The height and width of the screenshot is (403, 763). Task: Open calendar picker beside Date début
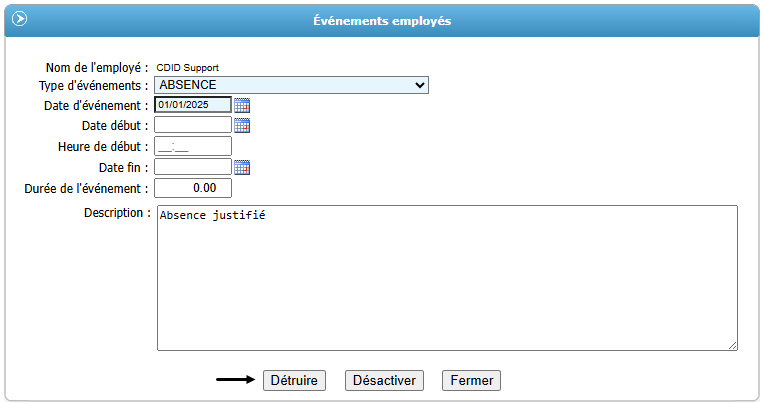241,126
